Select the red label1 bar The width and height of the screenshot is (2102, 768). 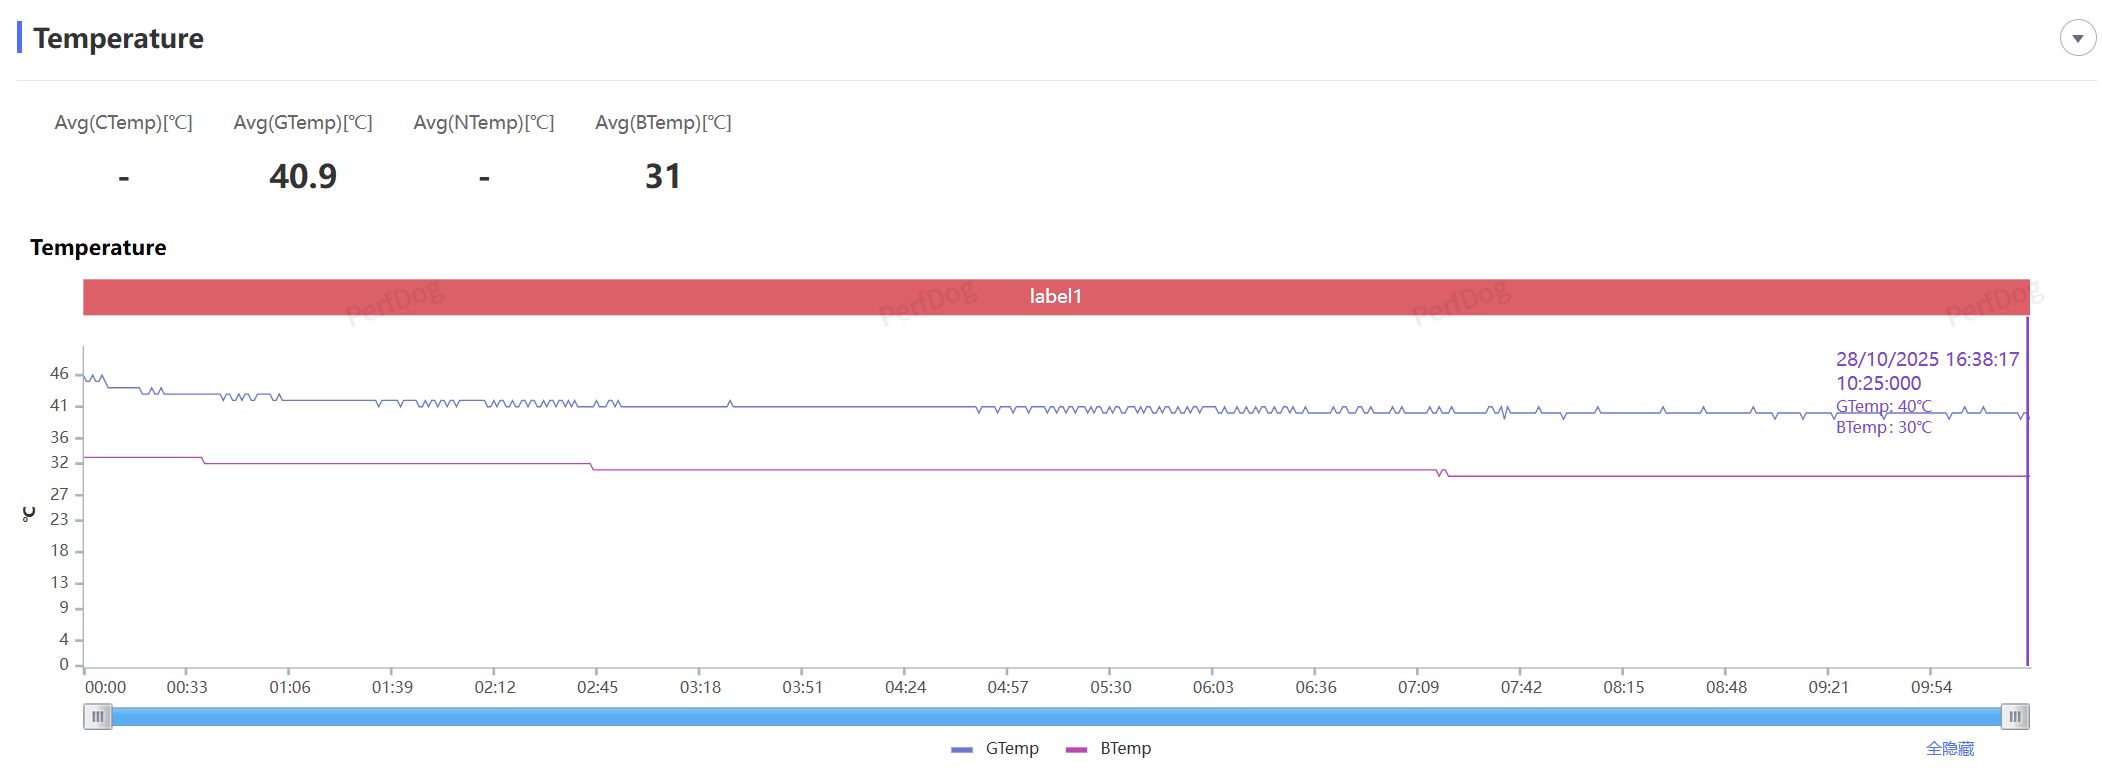(x=1056, y=297)
